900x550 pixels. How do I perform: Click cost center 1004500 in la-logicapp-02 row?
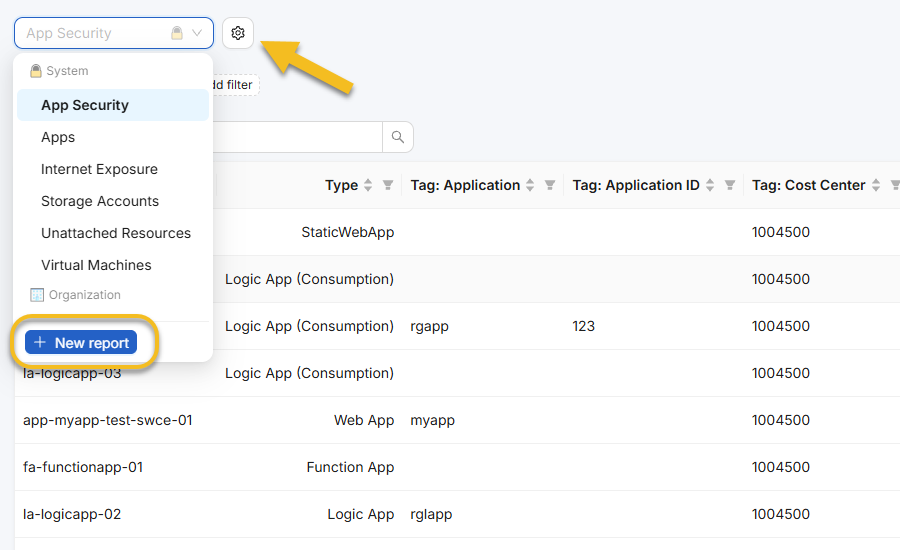click(781, 514)
